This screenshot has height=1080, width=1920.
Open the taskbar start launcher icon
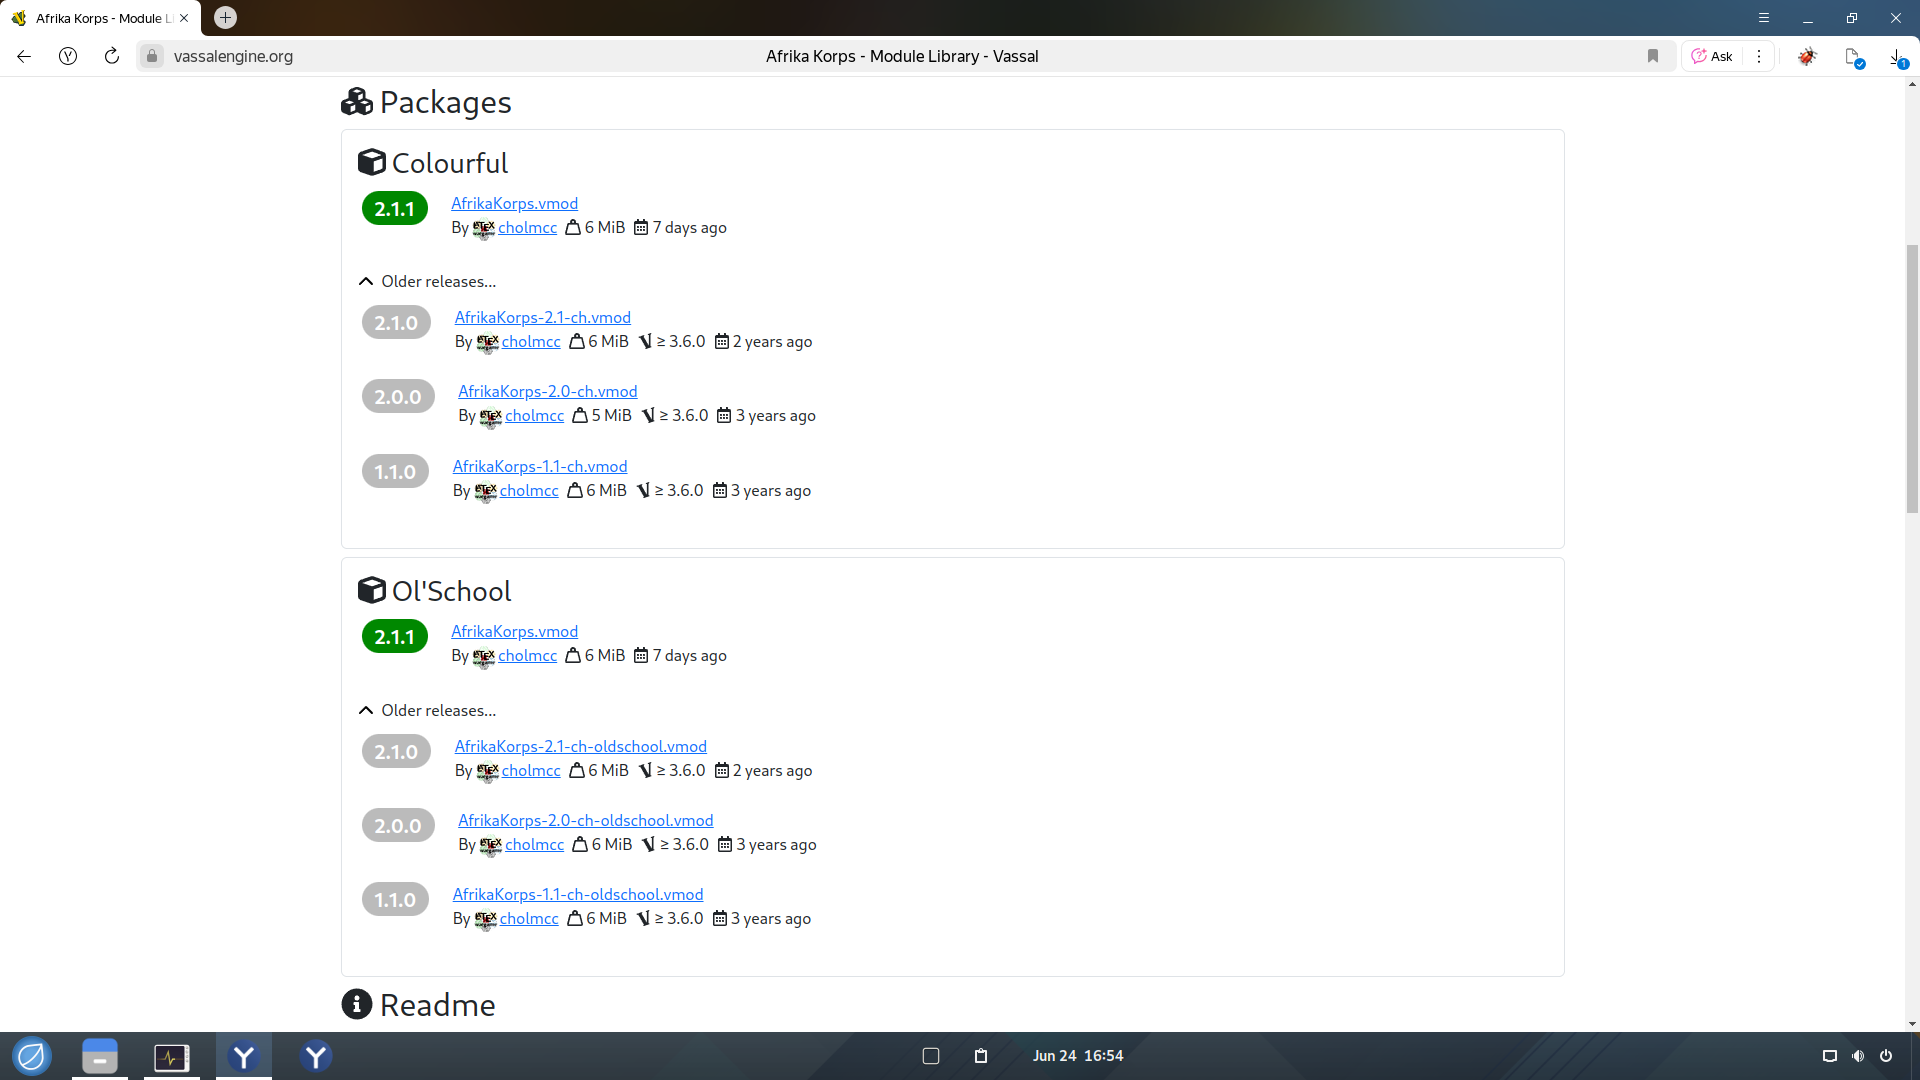(32, 1056)
